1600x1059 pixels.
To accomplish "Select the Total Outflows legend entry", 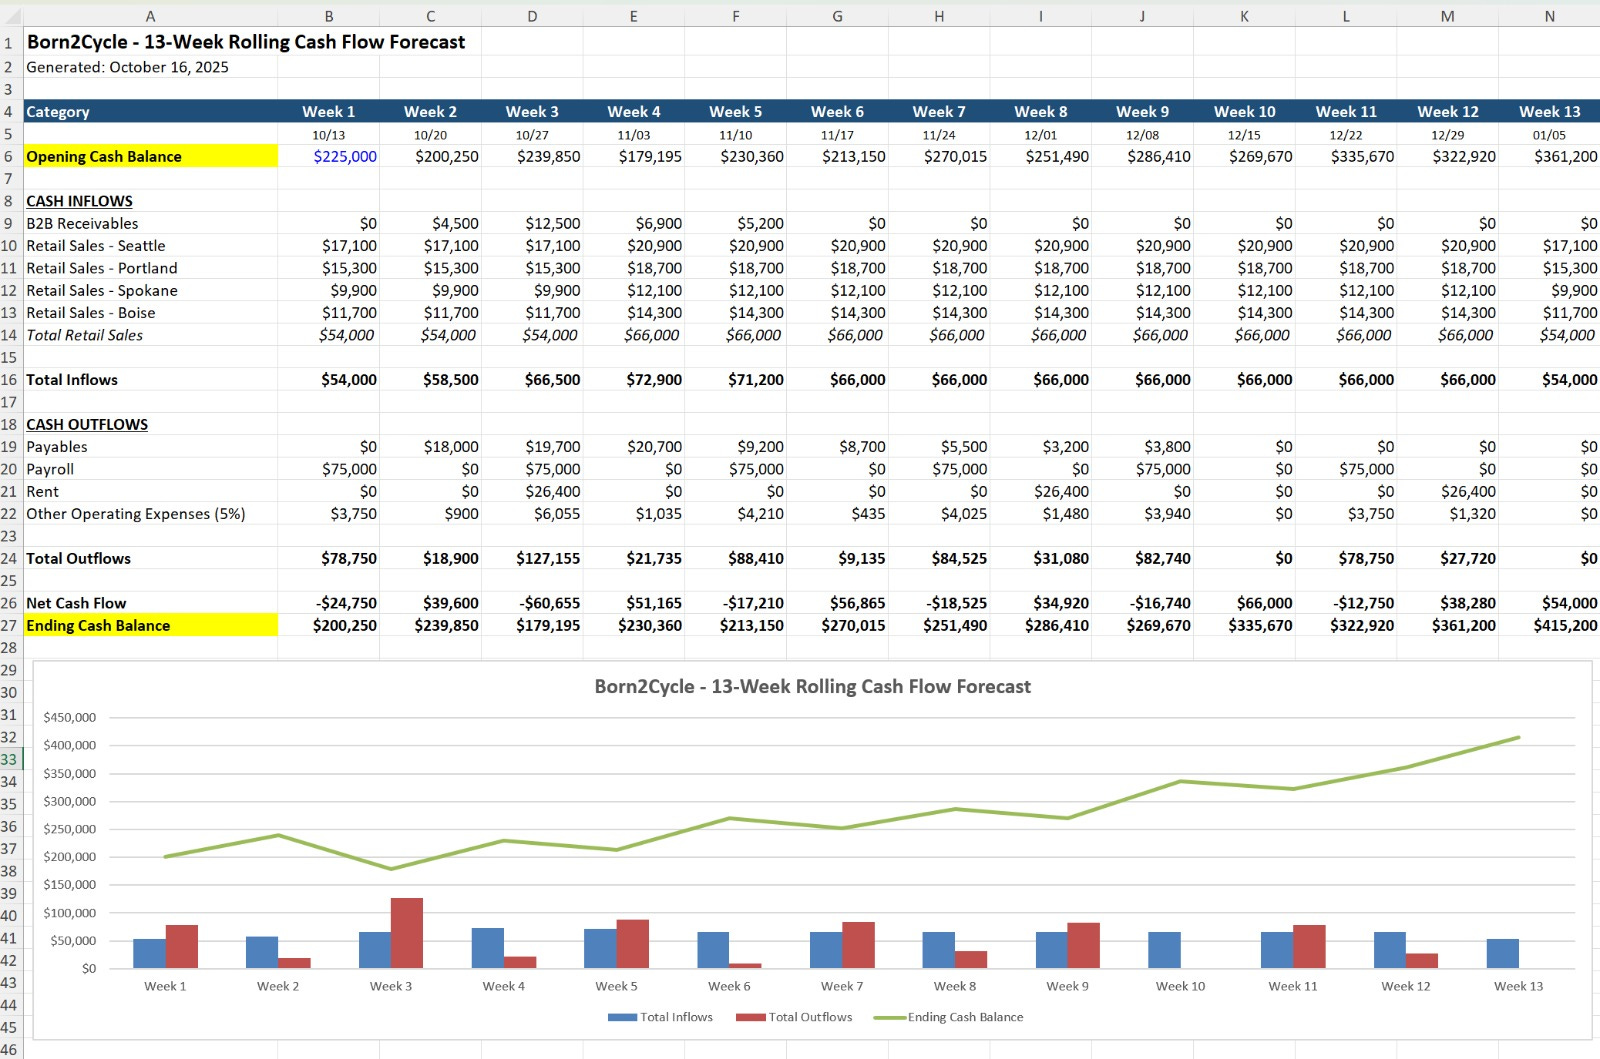I will [x=794, y=1017].
